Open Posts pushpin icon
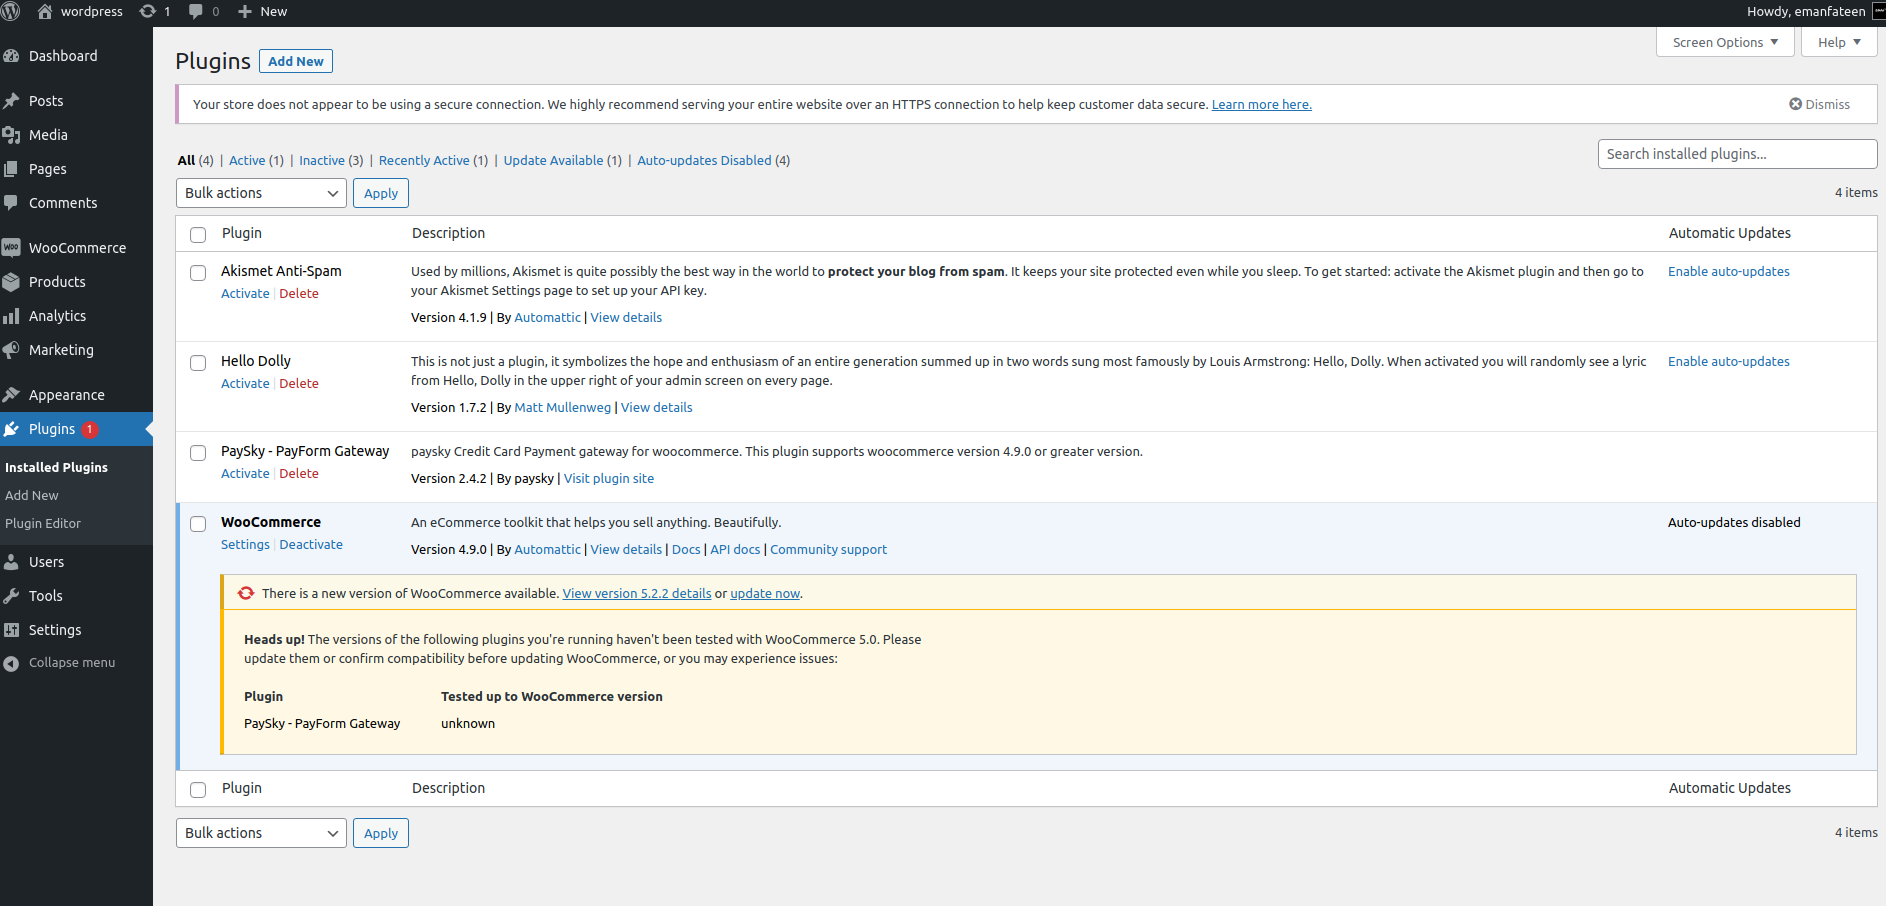The image size is (1886, 906). point(12,101)
